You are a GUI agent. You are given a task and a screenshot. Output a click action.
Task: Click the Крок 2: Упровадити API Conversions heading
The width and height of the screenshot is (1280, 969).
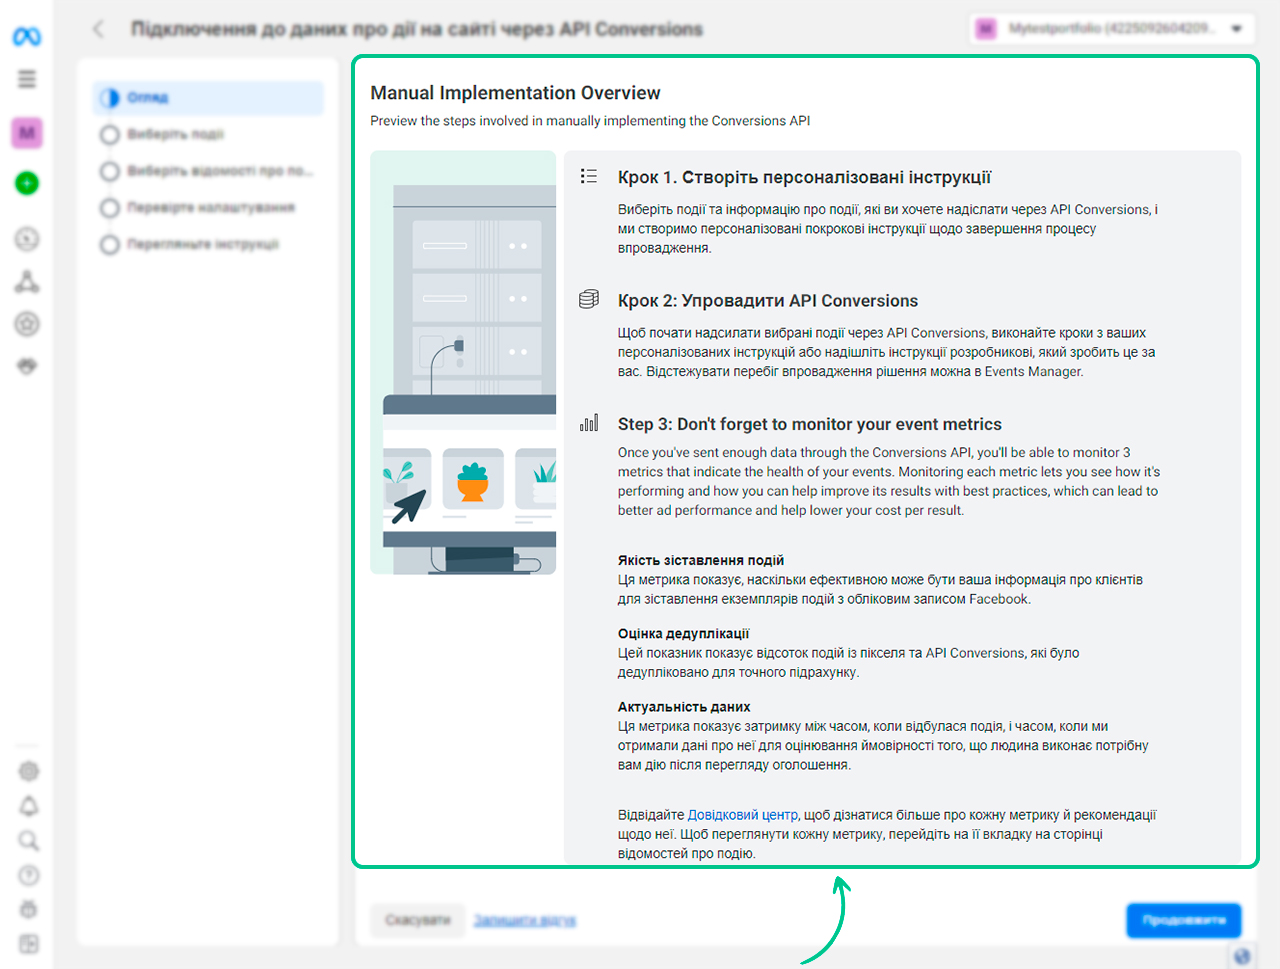pos(767,301)
